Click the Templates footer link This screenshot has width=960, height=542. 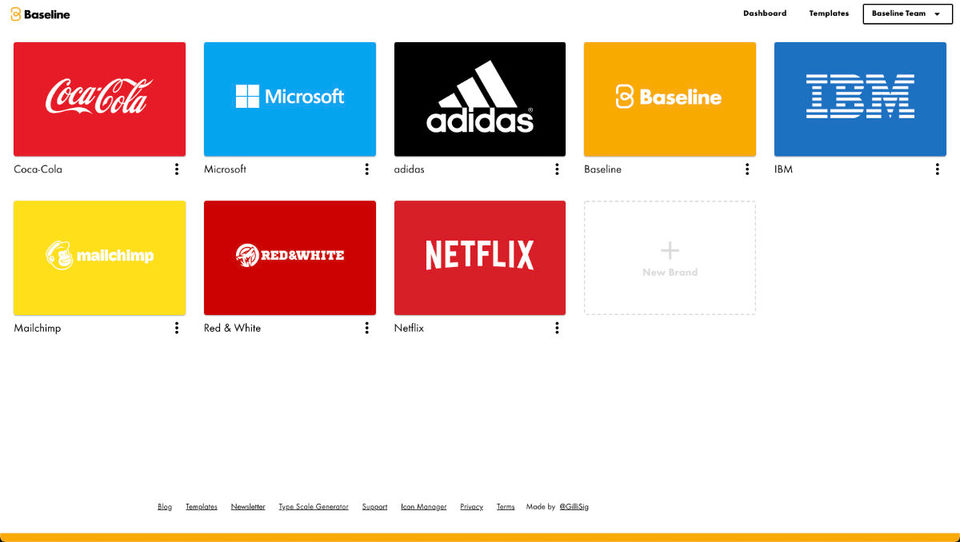(x=201, y=506)
